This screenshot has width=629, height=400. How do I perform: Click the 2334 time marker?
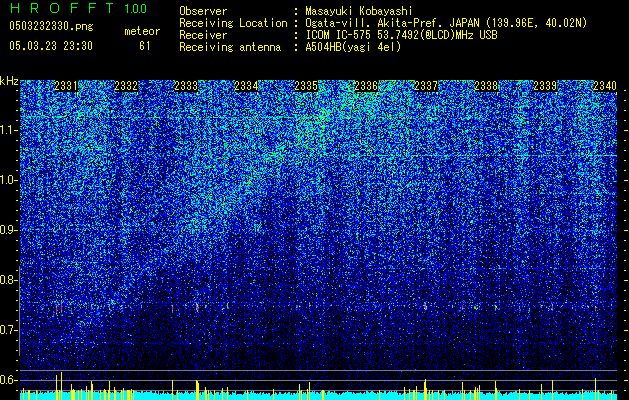[x=246, y=86]
